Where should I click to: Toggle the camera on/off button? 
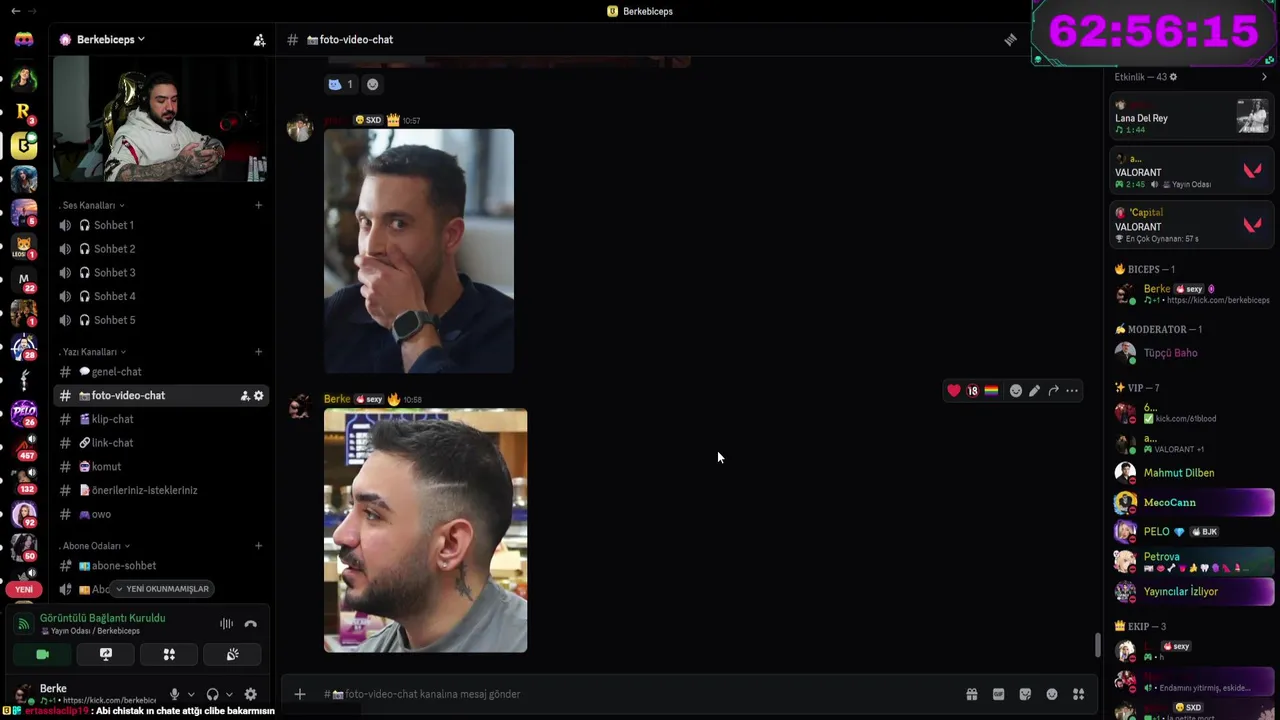pyautogui.click(x=42, y=654)
